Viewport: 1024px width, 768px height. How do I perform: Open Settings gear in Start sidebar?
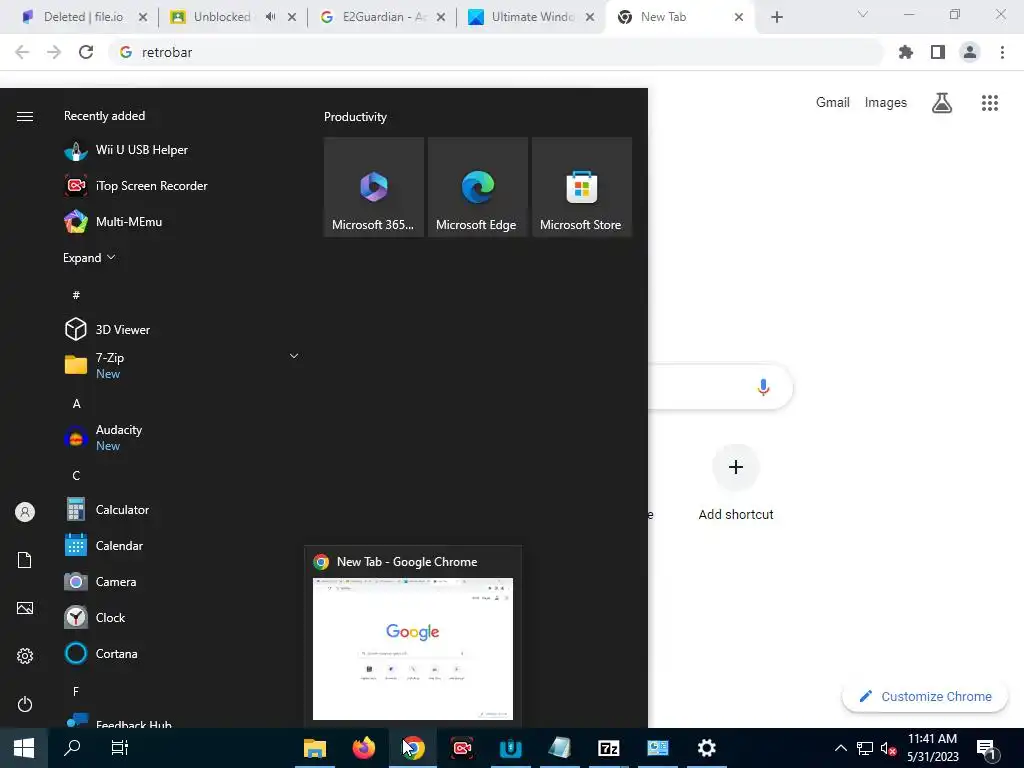25,656
